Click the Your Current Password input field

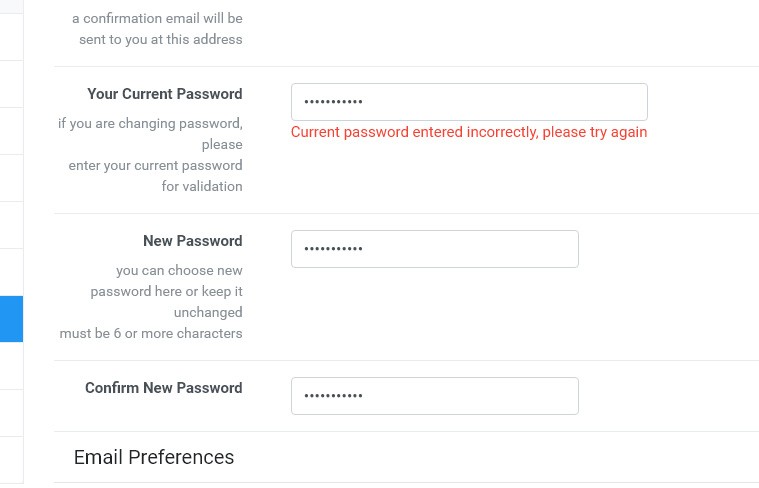point(468,102)
